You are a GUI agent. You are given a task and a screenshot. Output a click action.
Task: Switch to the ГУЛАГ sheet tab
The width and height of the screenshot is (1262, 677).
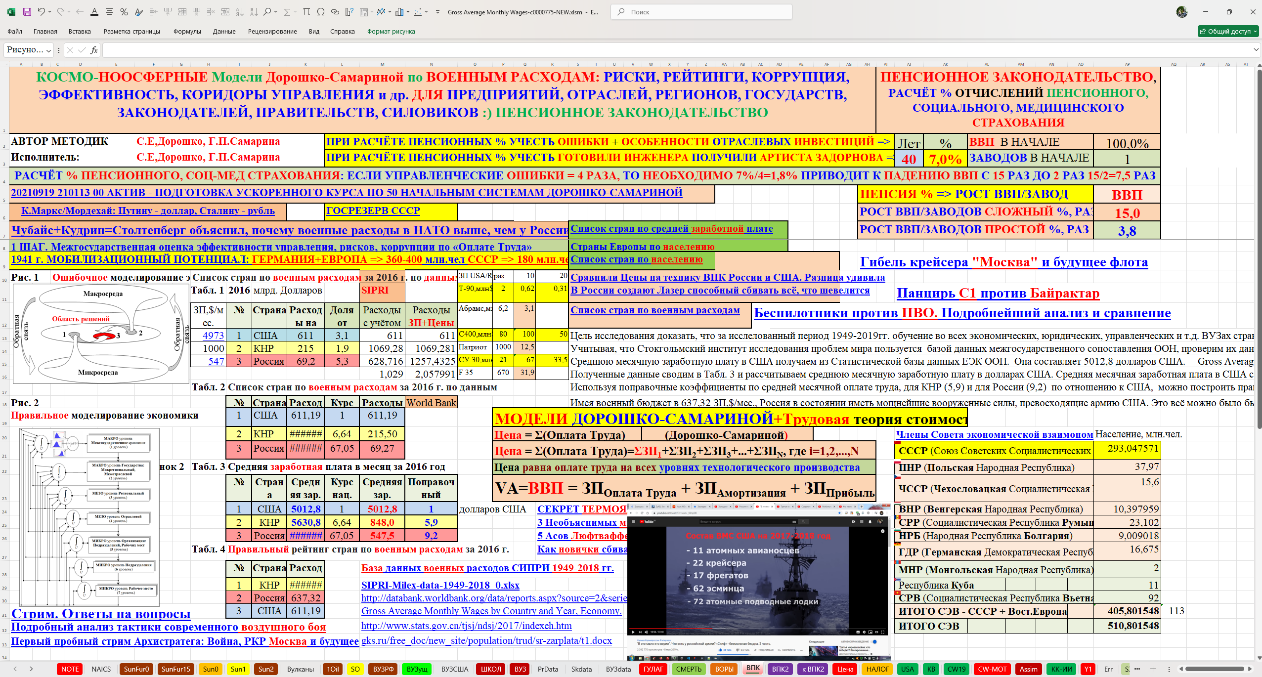[652, 667]
